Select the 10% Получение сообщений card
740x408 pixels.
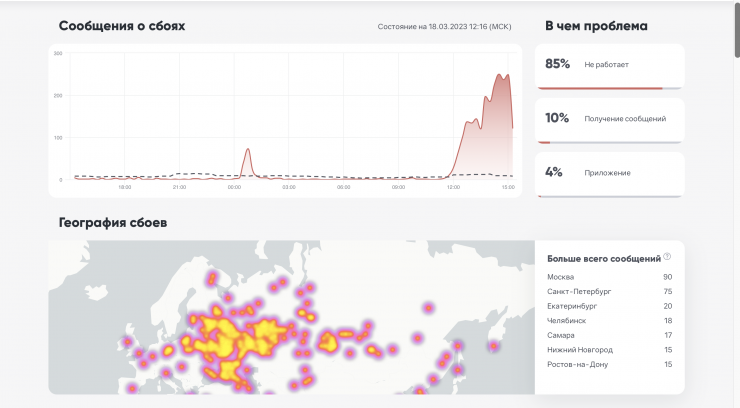coord(610,118)
